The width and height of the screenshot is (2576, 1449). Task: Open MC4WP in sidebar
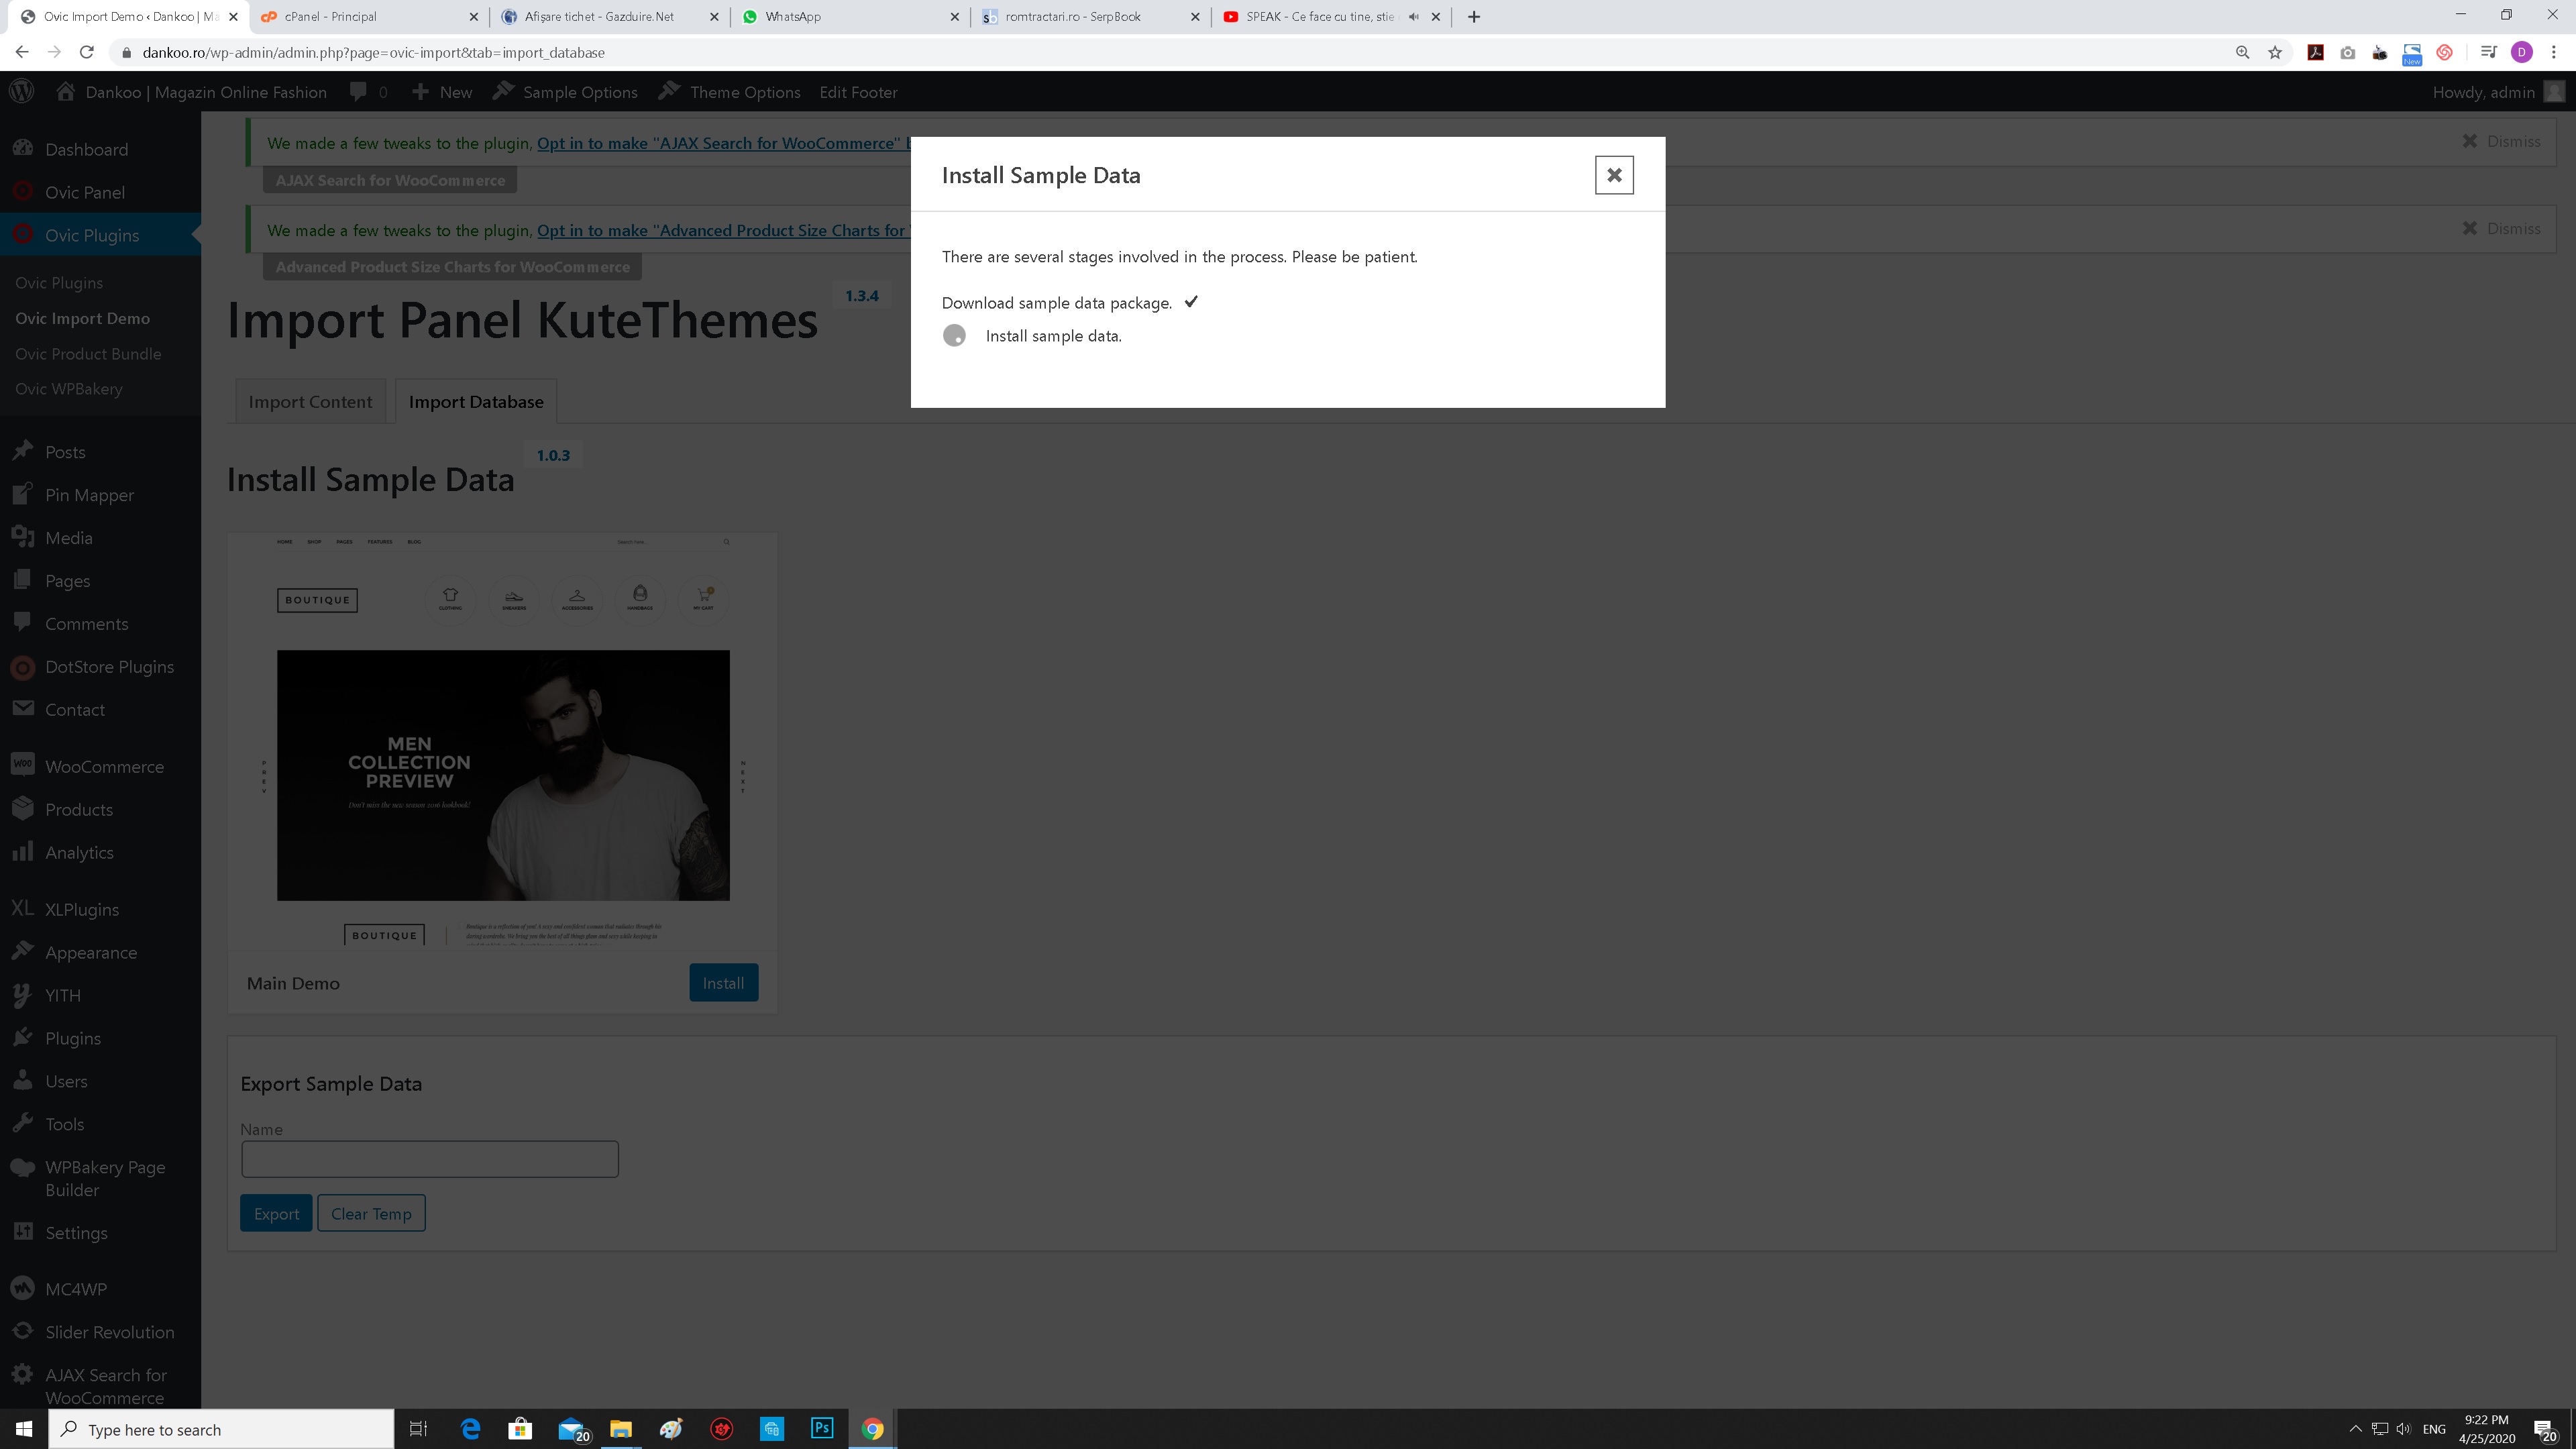[100, 1290]
